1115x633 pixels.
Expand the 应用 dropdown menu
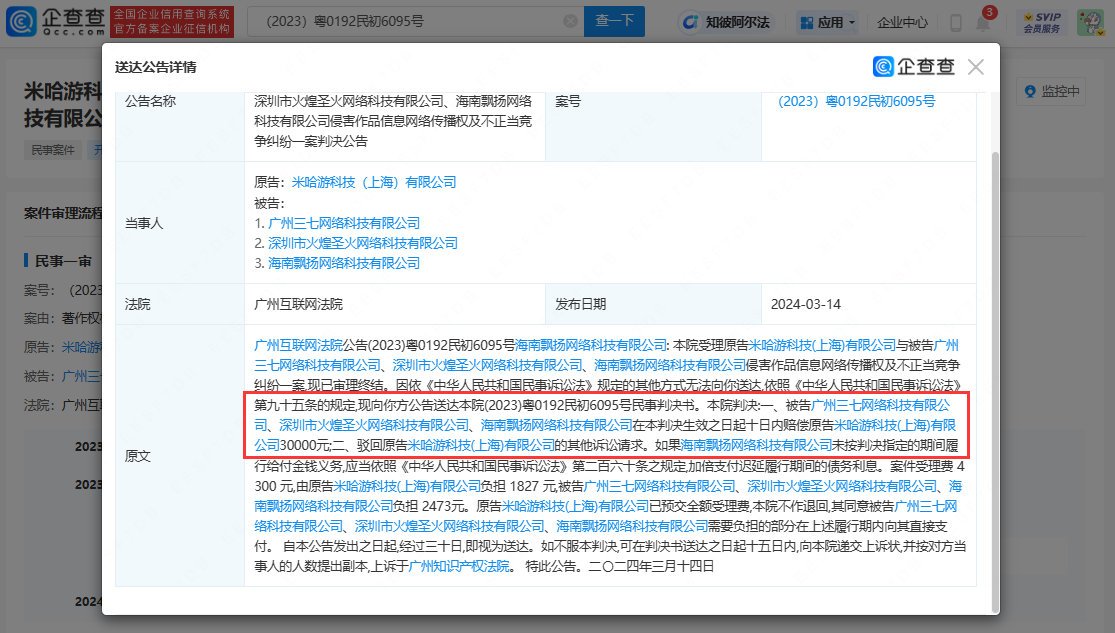(828, 22)
